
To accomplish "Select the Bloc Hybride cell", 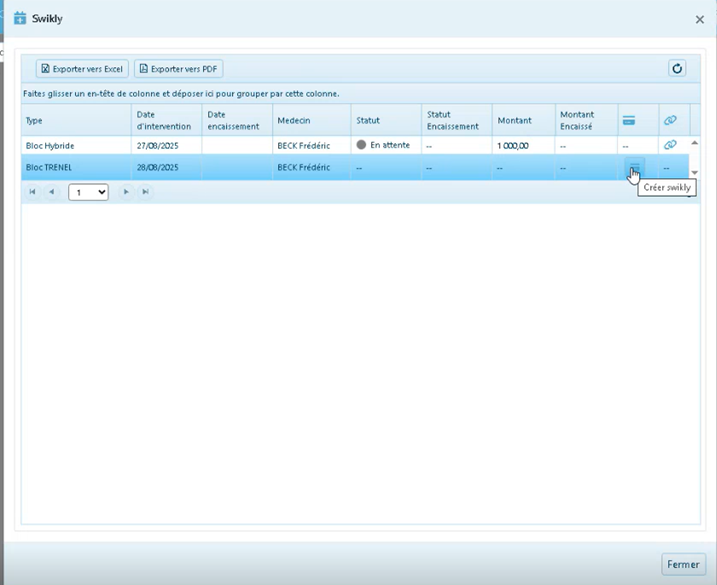I will coord(76,145).
